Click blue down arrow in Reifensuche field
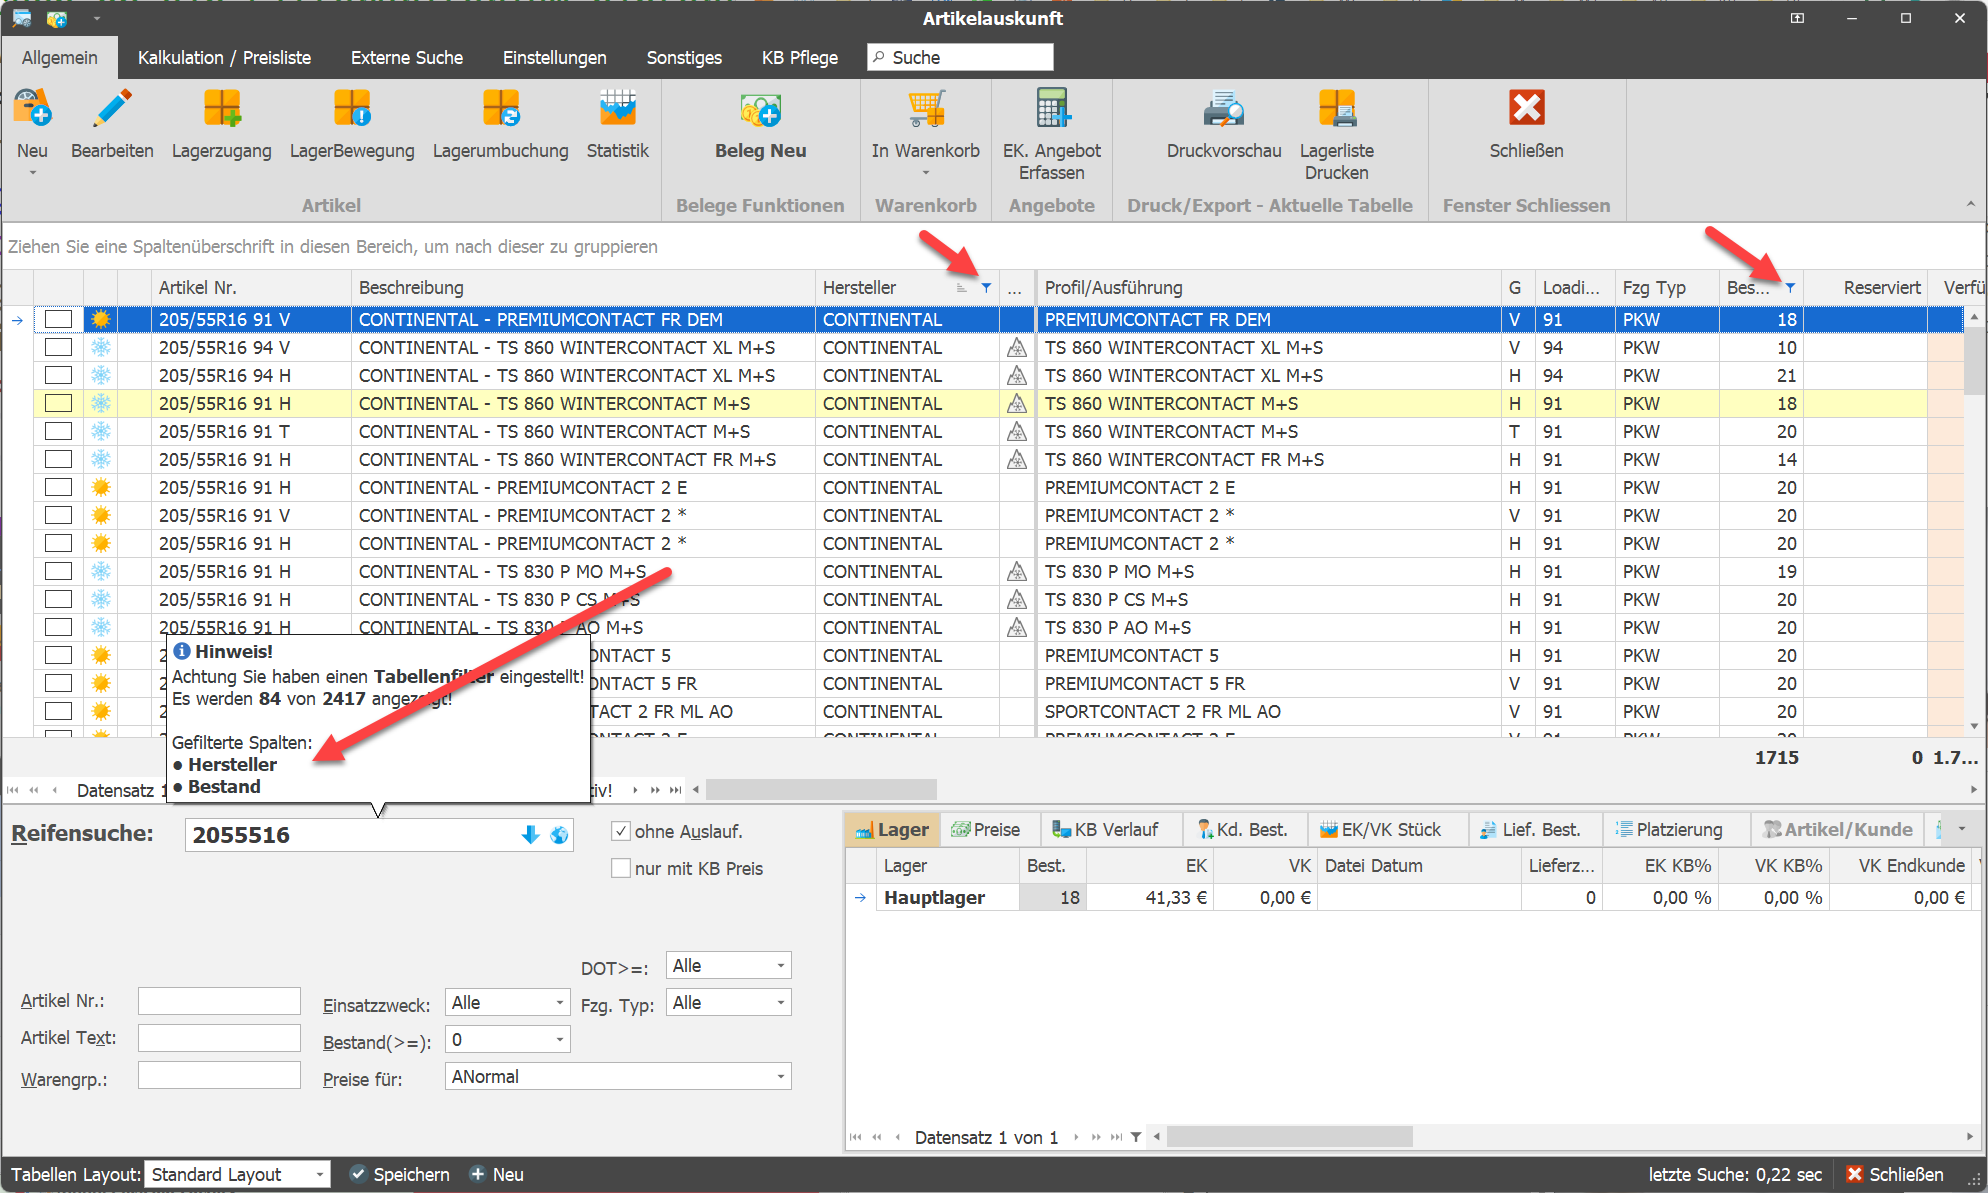Image resolution: width=1988 pixels, height=1193 pixels. point(530,835)
